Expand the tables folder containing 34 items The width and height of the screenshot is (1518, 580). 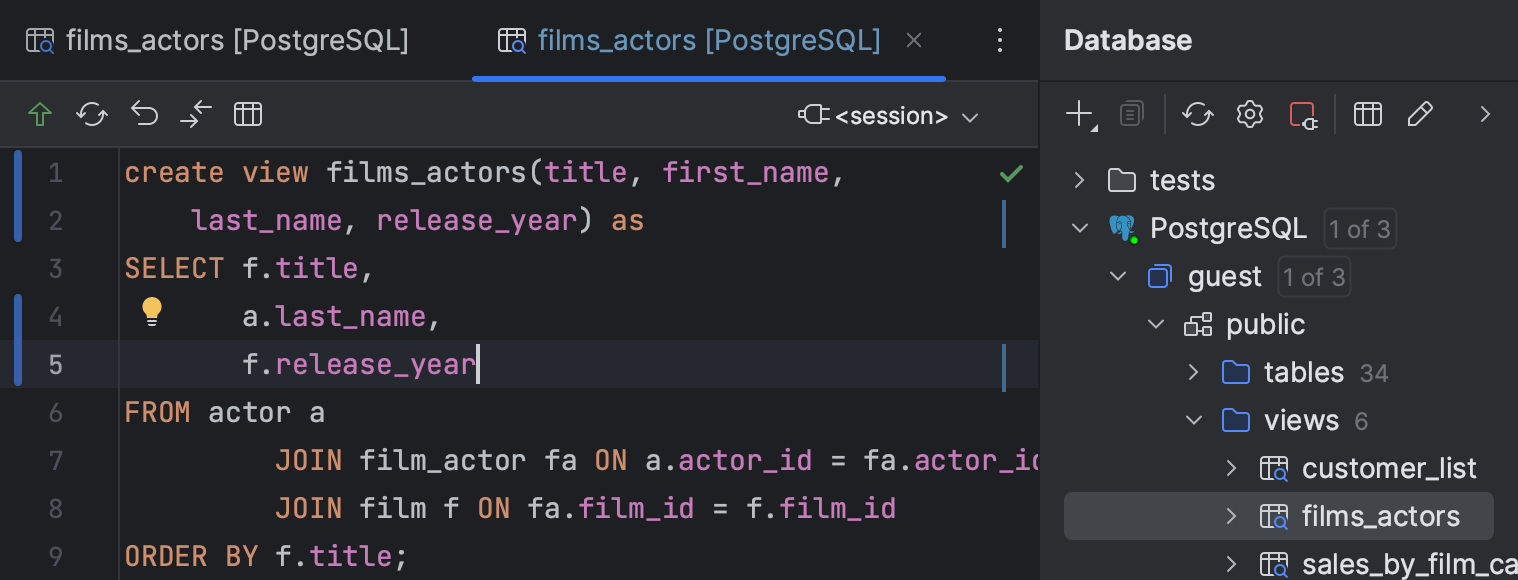tap(1194, 372)
